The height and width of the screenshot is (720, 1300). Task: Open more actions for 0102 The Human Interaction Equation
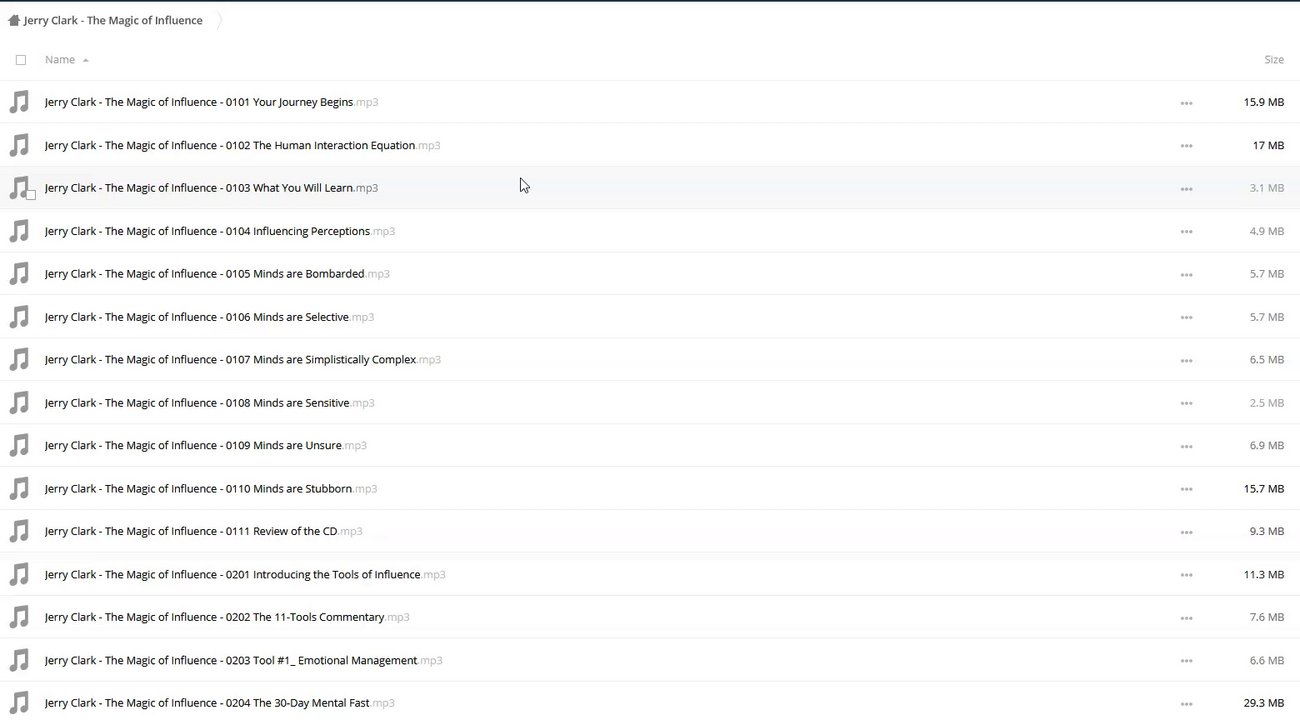click(x=1186, y=146)
